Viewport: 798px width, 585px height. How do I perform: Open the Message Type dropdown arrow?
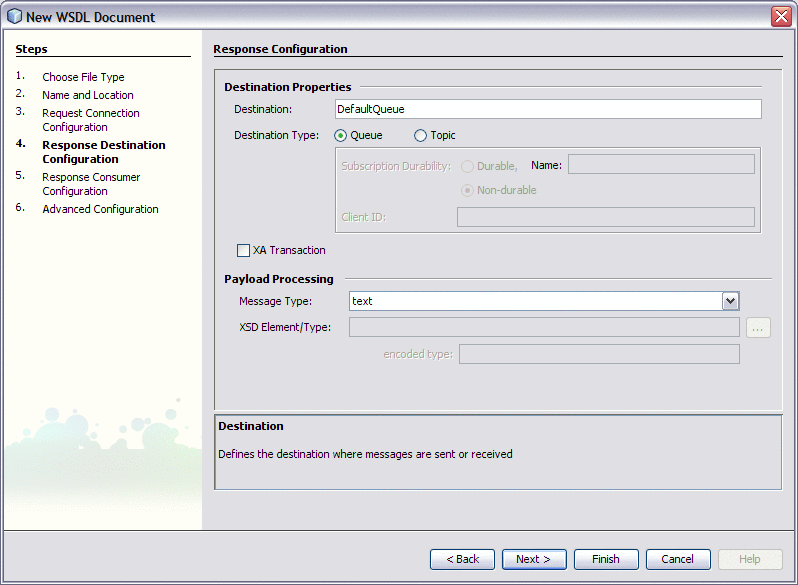coord(730,301)
